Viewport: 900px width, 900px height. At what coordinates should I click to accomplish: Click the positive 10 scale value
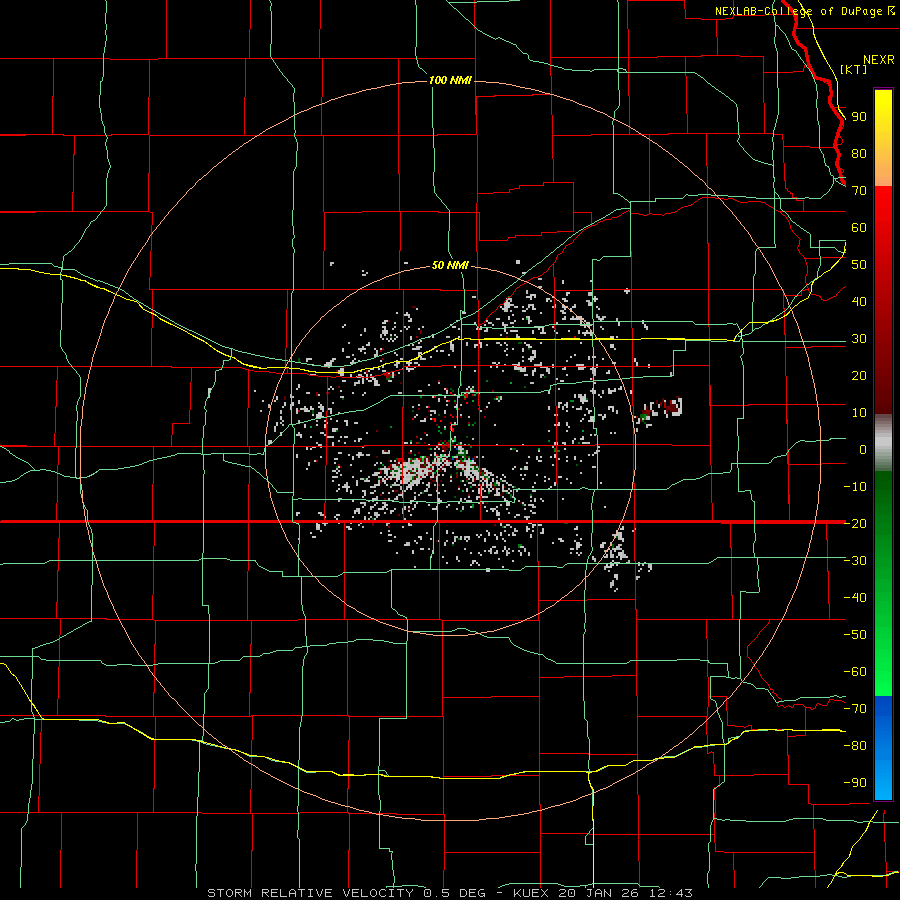point(859,413)
